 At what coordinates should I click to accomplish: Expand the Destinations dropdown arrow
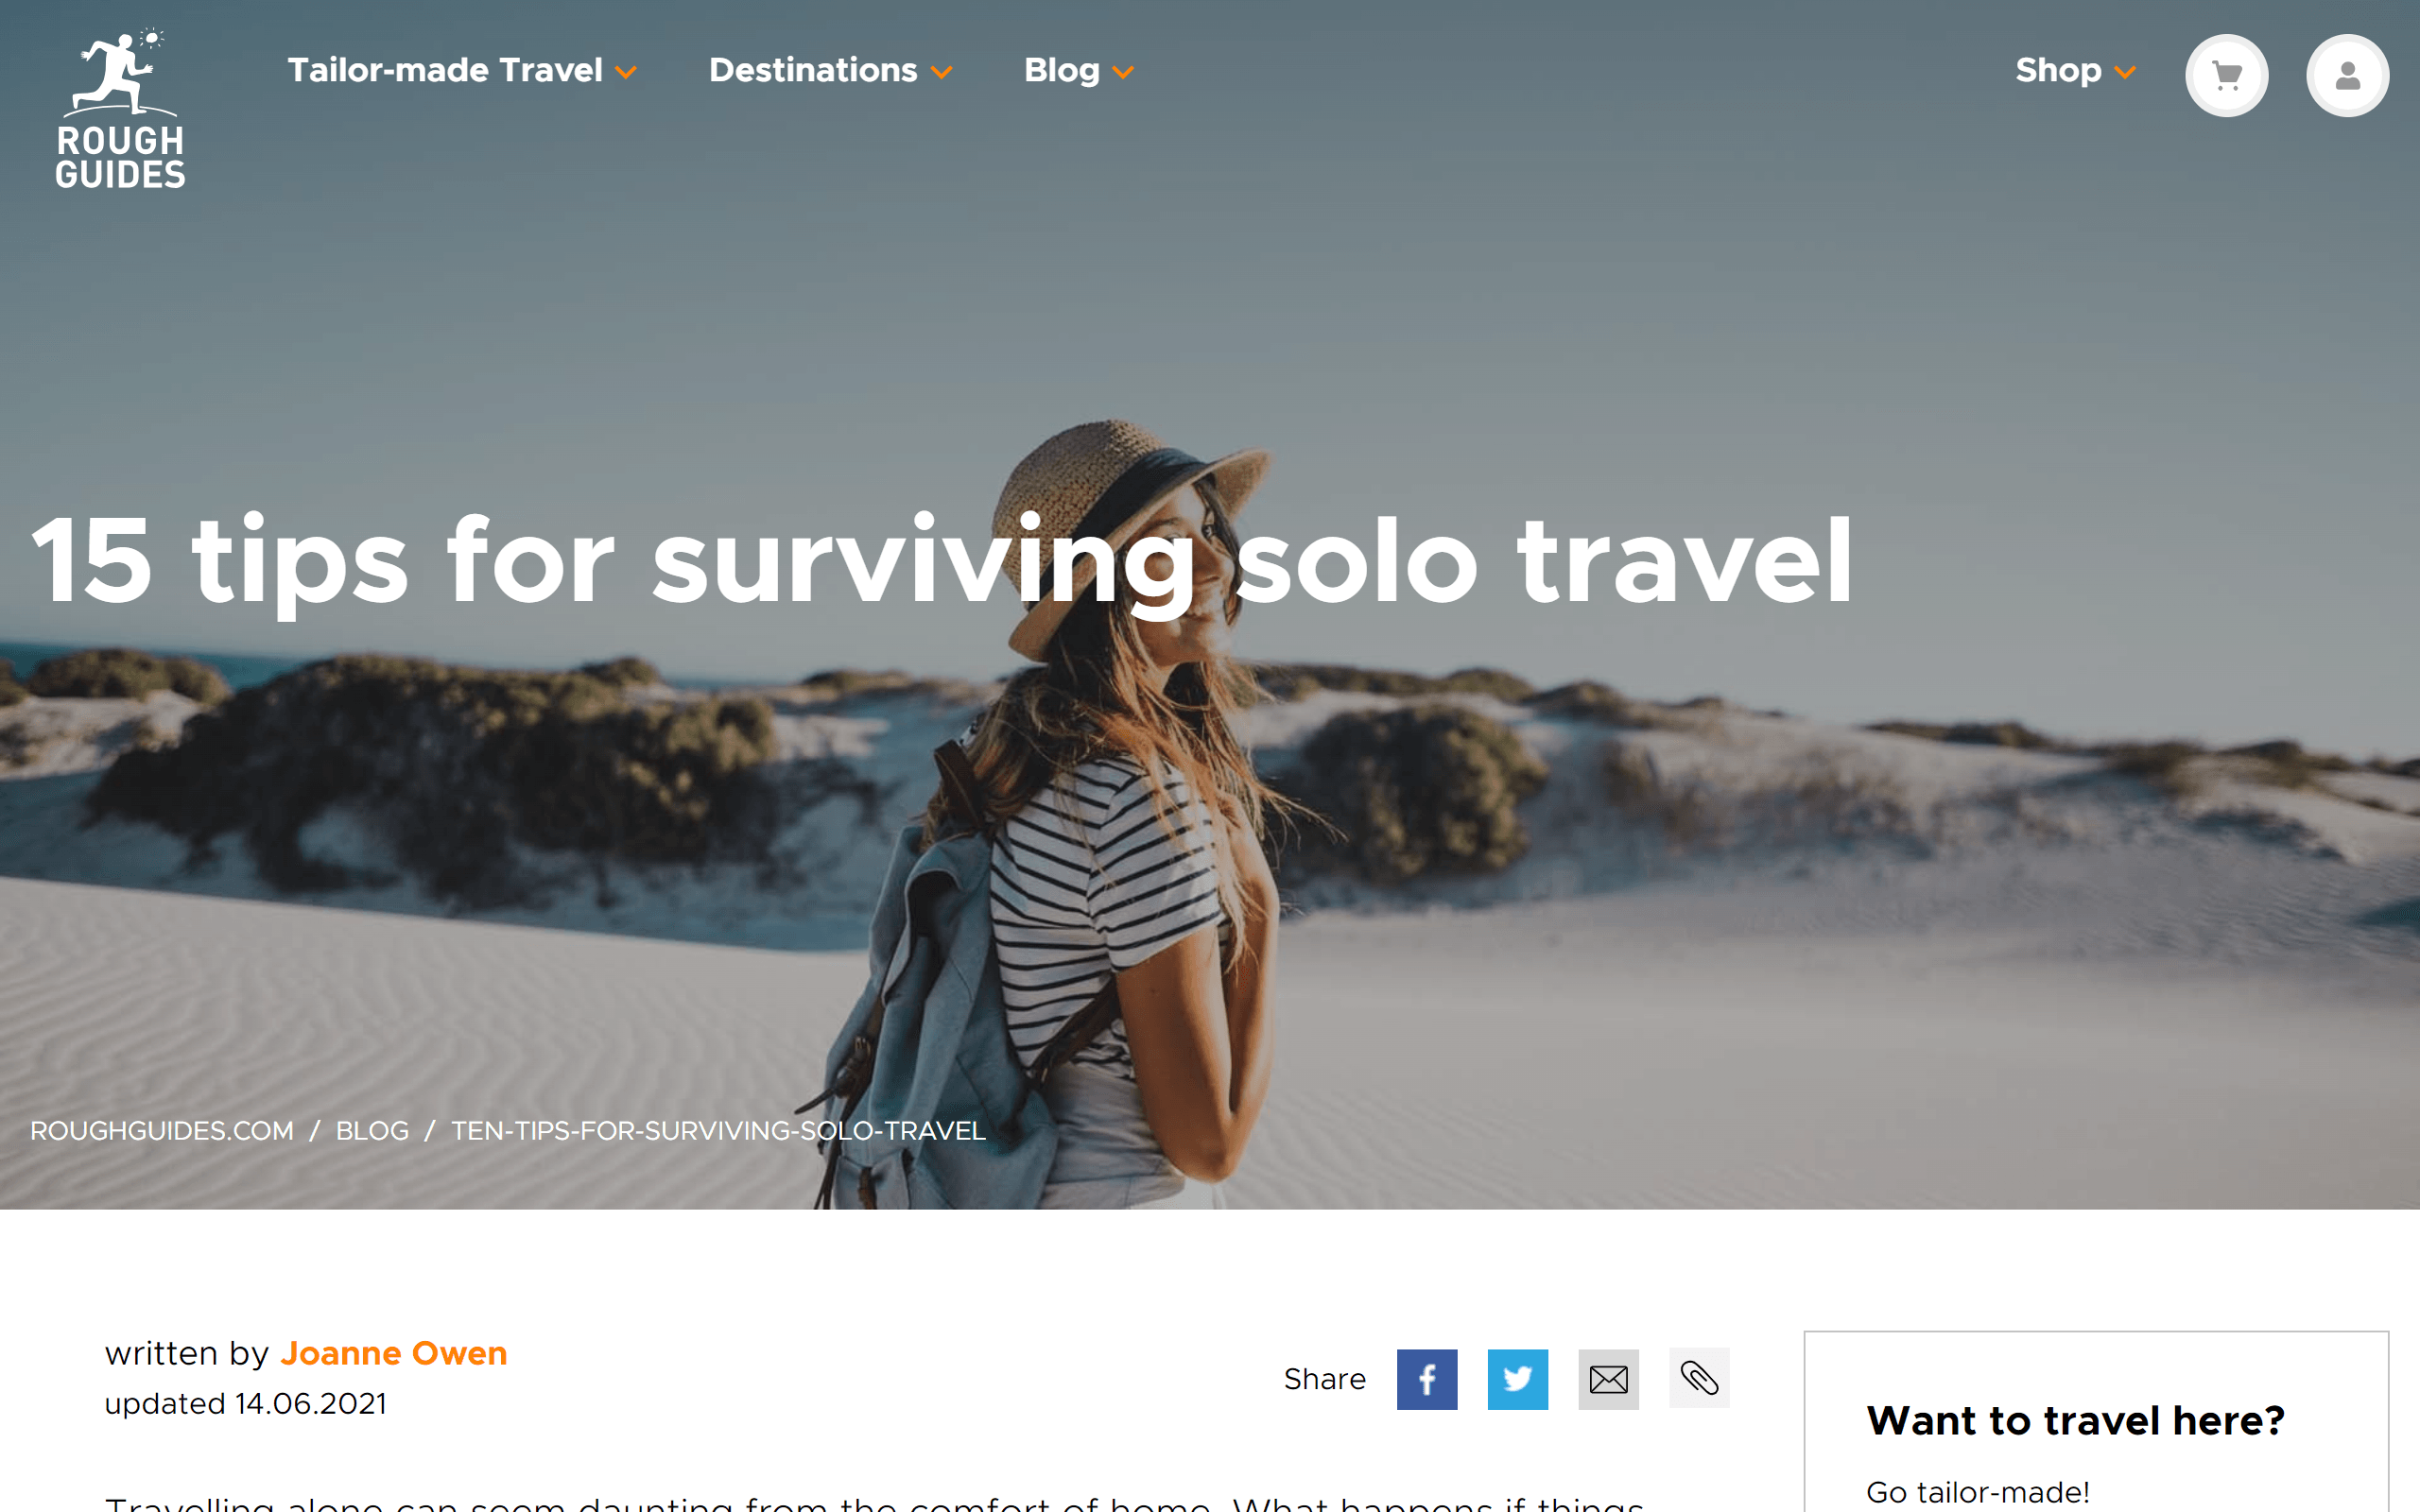[941, 72]
